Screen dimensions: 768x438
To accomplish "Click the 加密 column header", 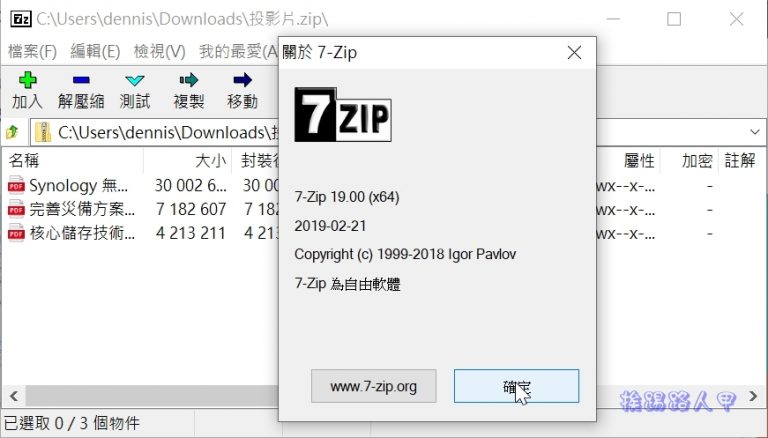I will 697,160.
